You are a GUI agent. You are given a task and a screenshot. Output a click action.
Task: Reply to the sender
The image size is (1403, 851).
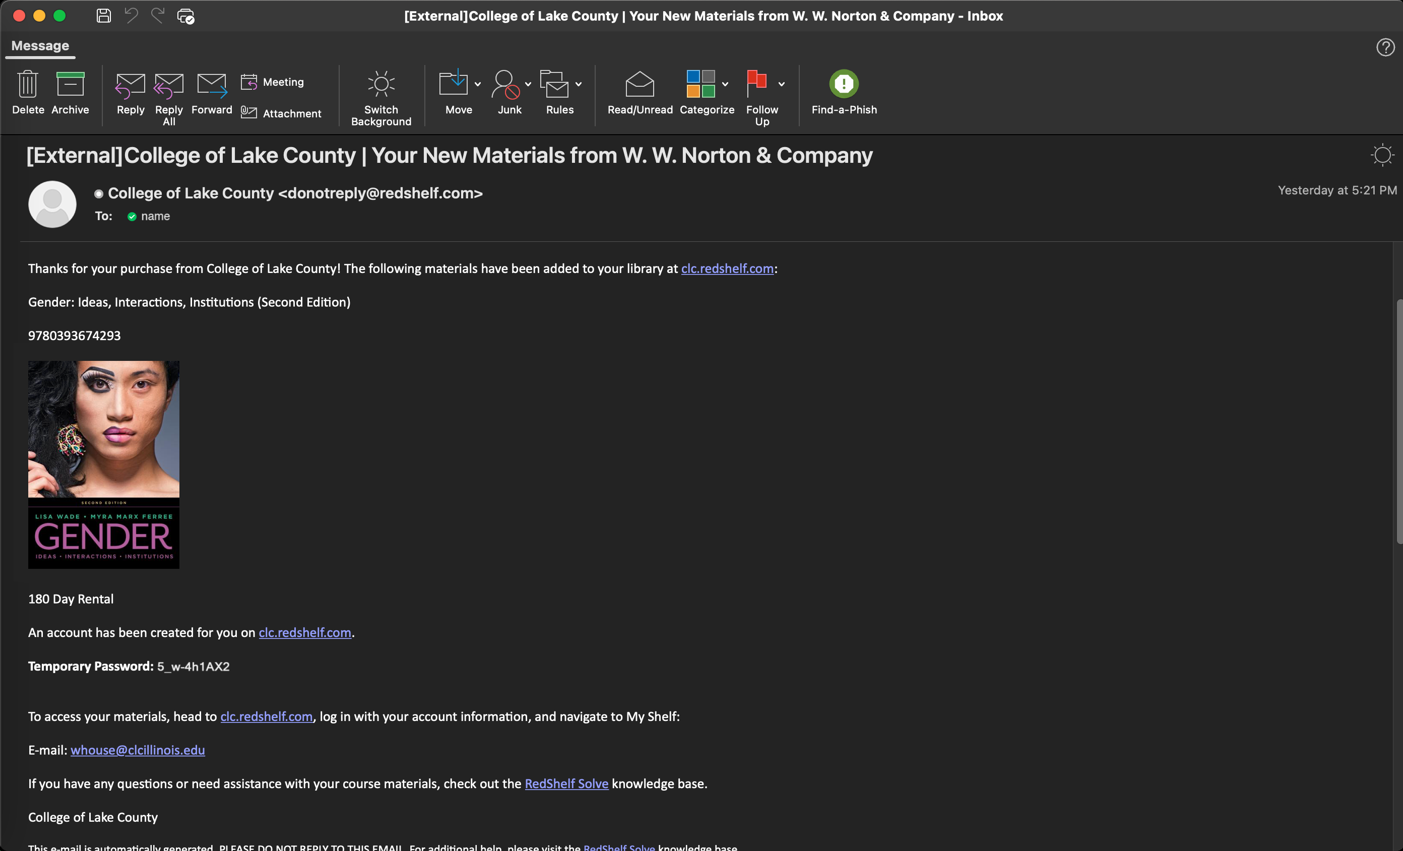point(130,94)
